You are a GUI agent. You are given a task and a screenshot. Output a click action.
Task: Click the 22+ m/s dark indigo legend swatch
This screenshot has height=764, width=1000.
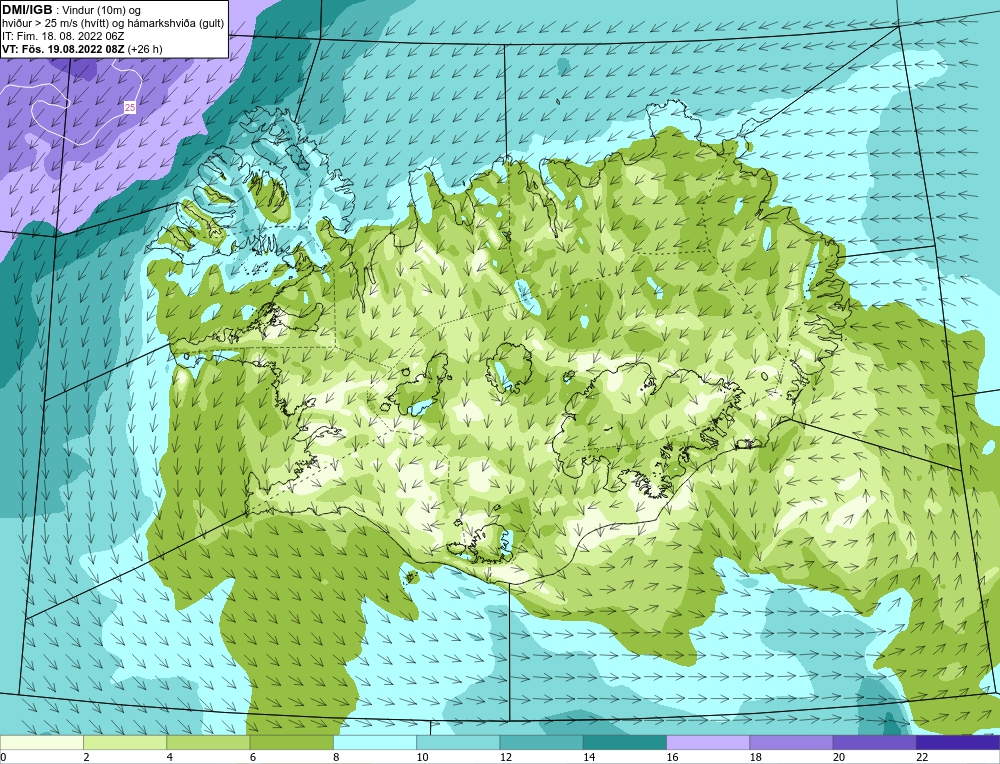958,743
